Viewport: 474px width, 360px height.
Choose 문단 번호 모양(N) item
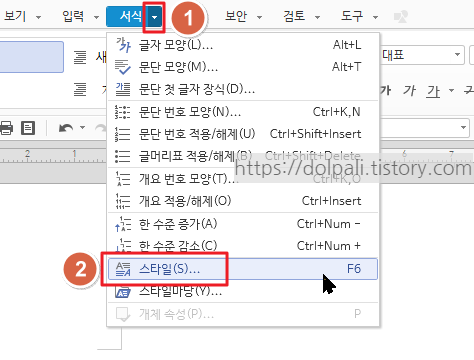coord(243,112)
